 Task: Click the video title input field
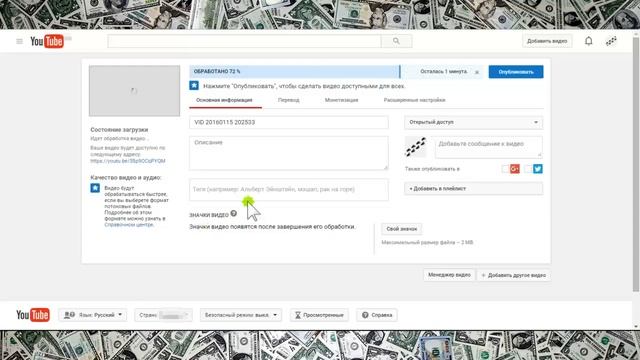[x=289, y=122]
